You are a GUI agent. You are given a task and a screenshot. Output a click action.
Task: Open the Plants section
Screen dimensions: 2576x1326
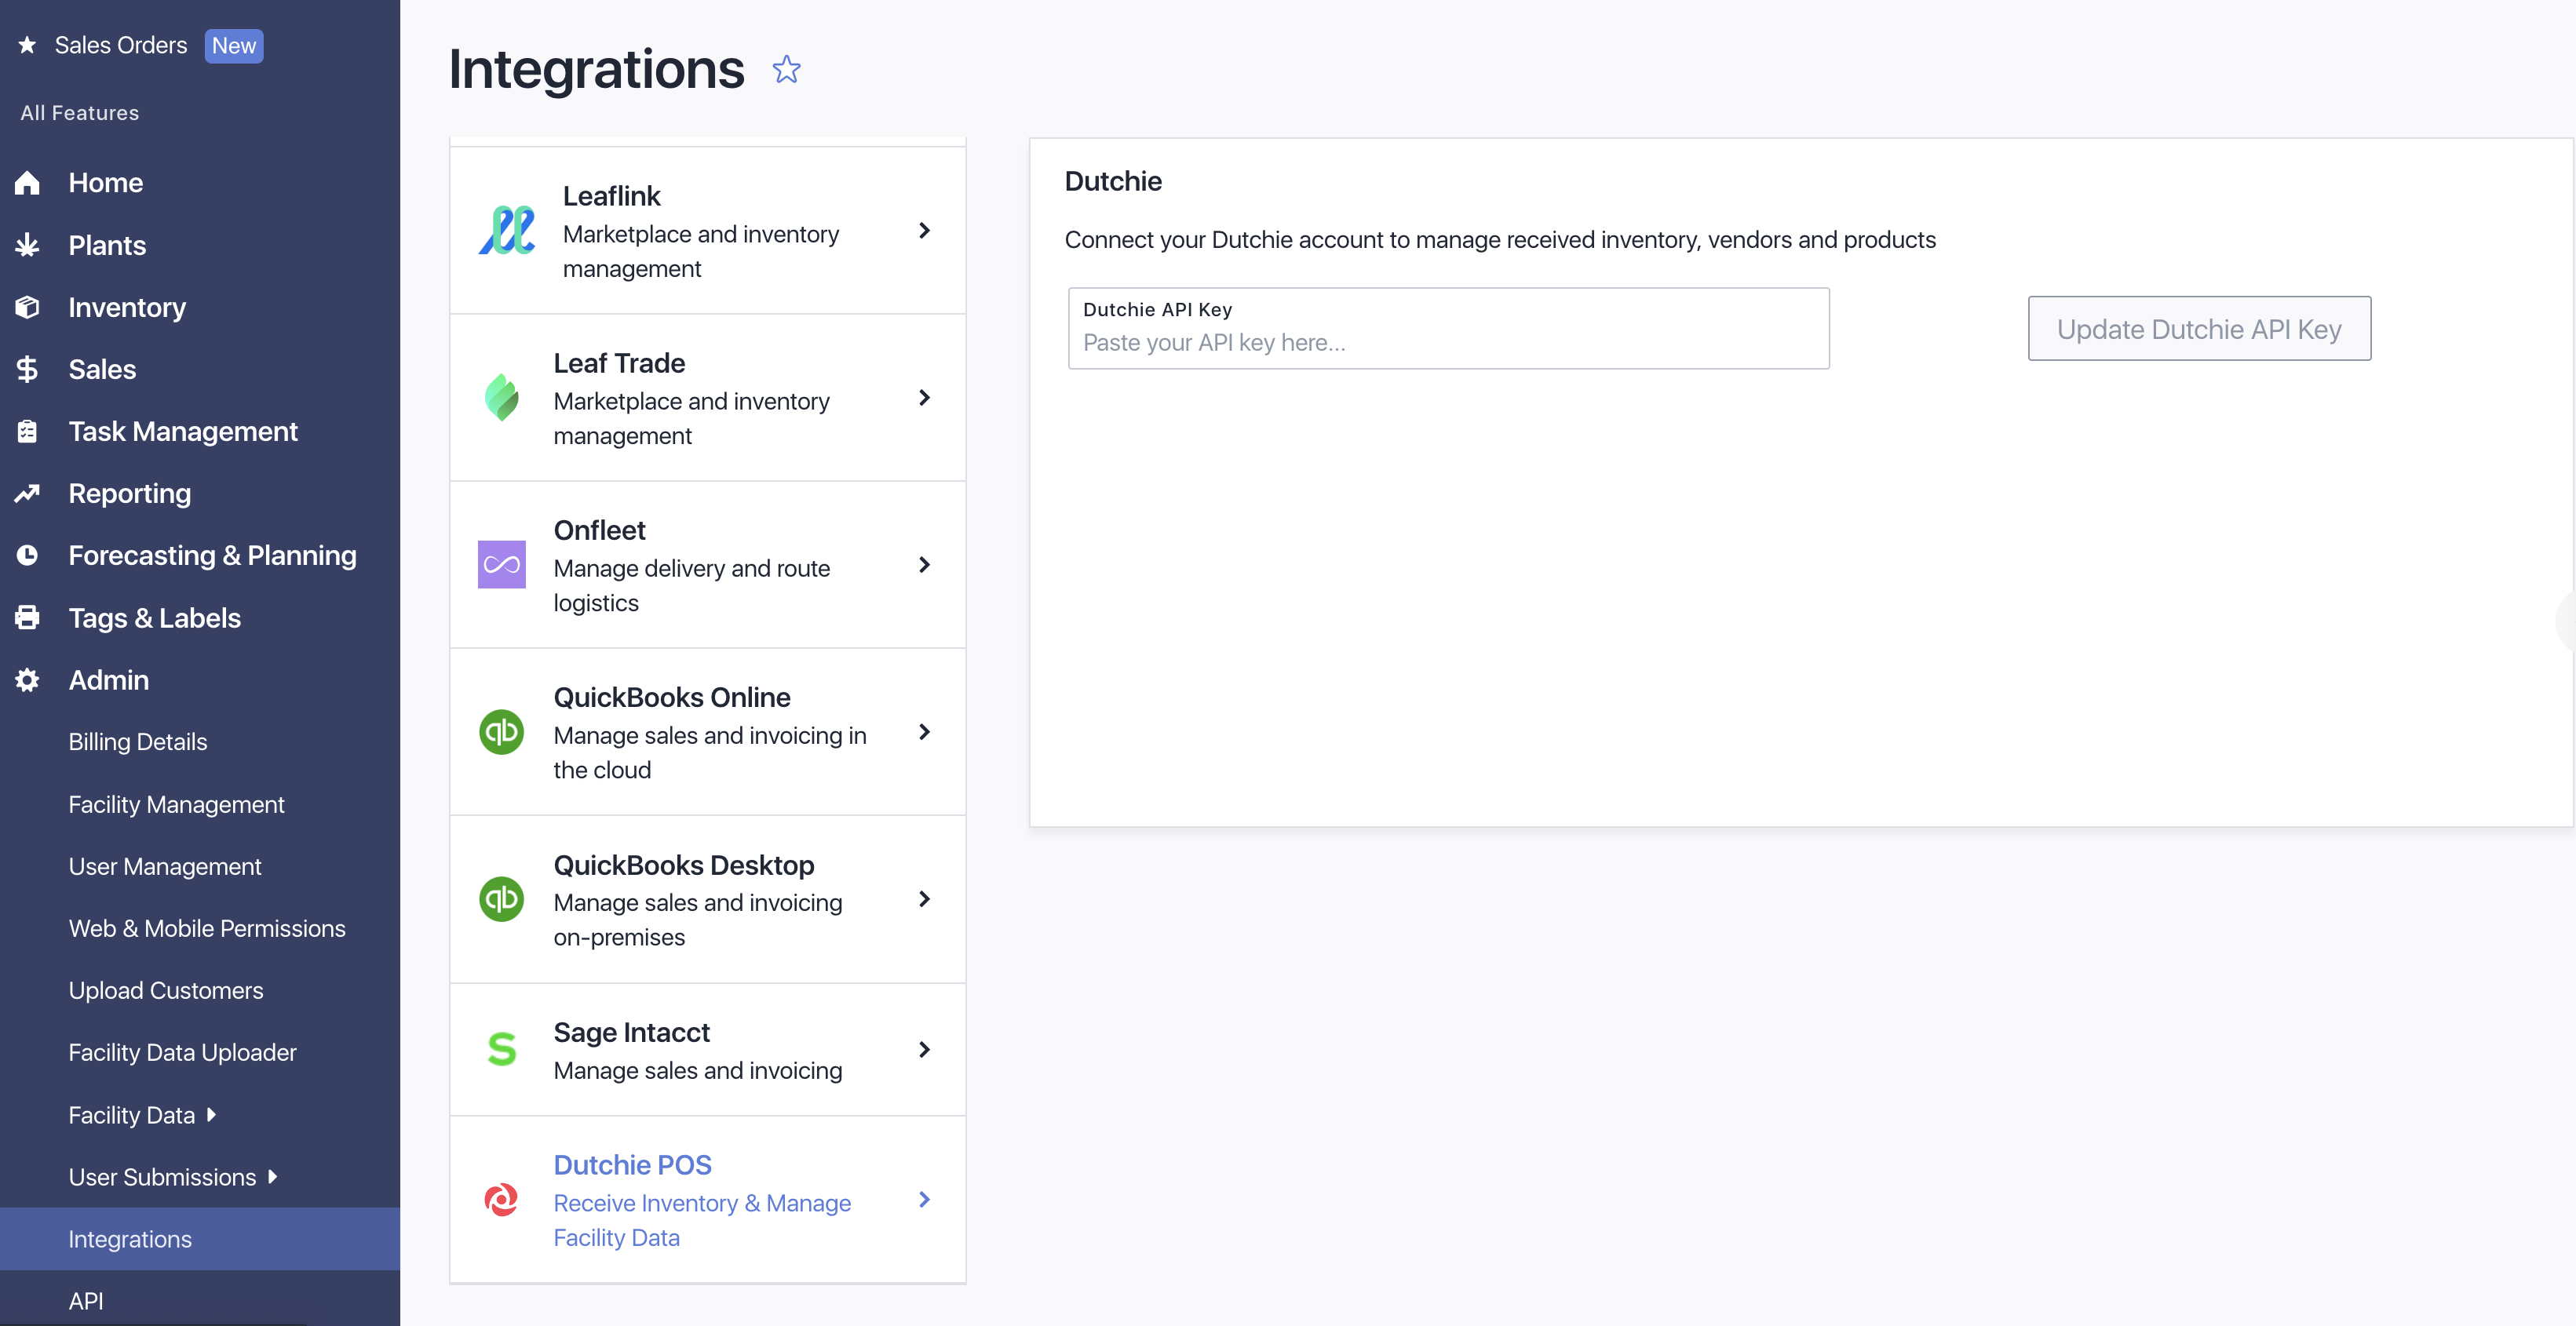[x=107, y=245]
